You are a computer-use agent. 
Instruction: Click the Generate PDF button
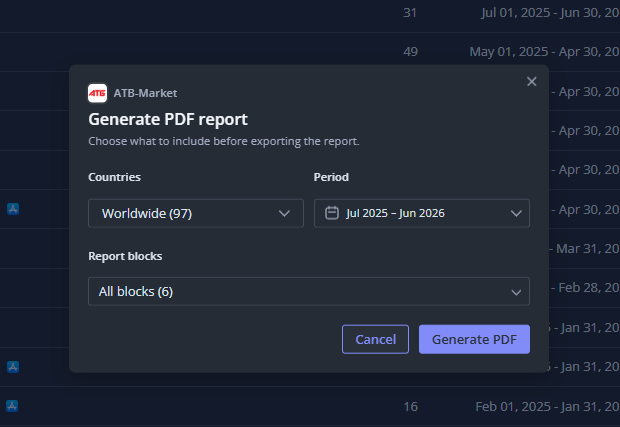pos(474,339)
